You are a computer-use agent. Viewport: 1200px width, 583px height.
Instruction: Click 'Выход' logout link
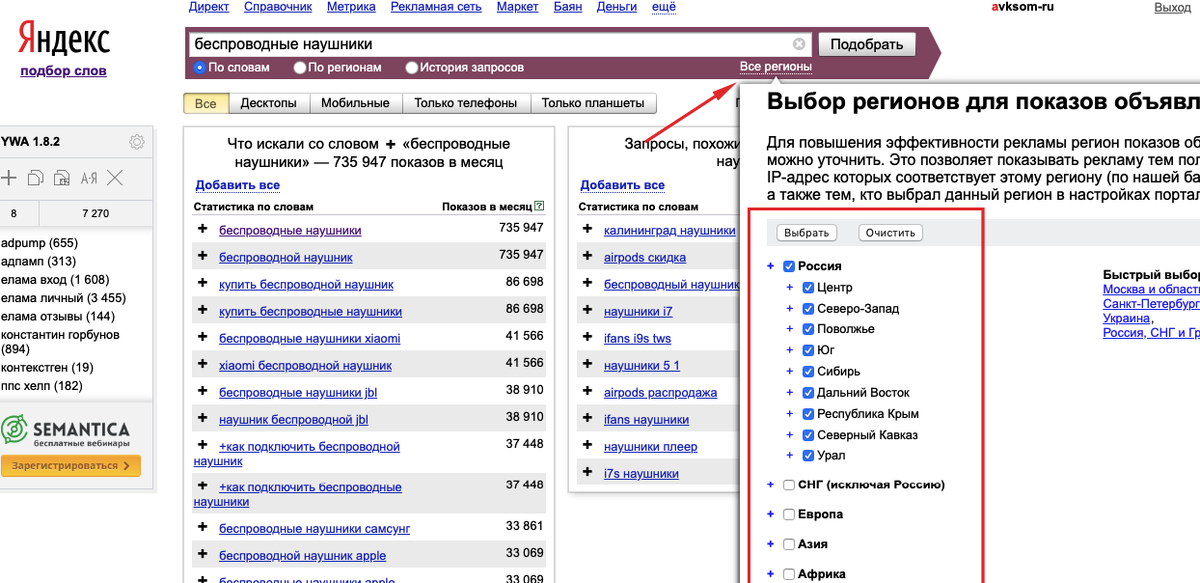coord(1172,7)
